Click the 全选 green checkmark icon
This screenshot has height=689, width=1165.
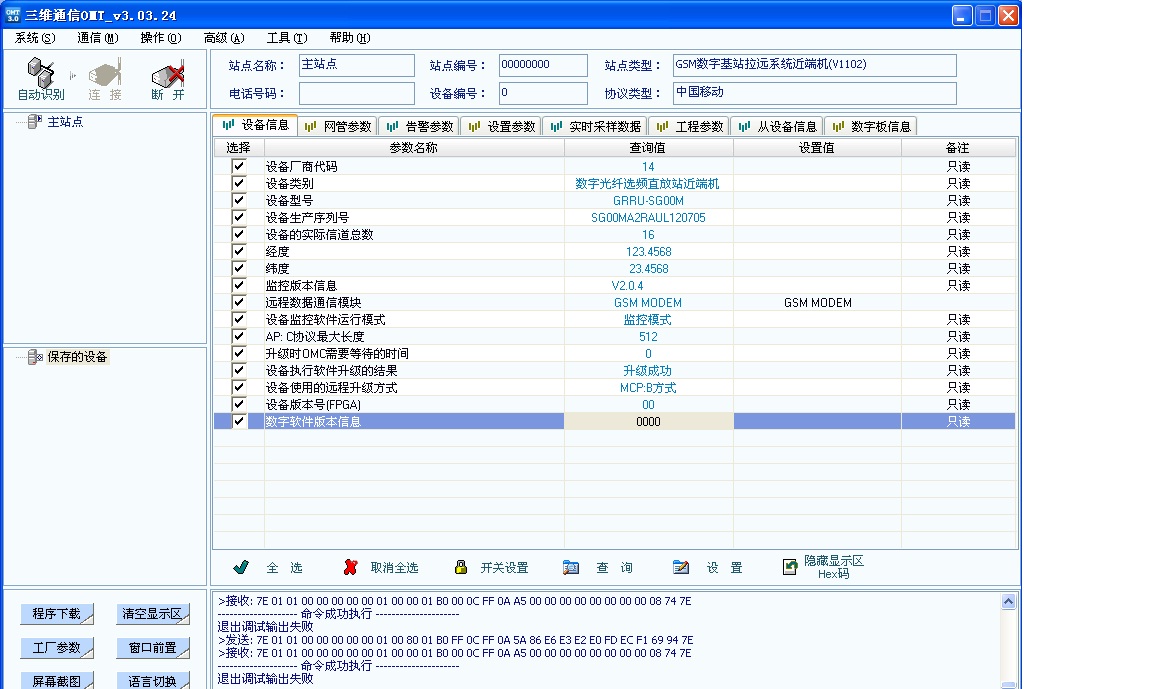coord(241,567)
